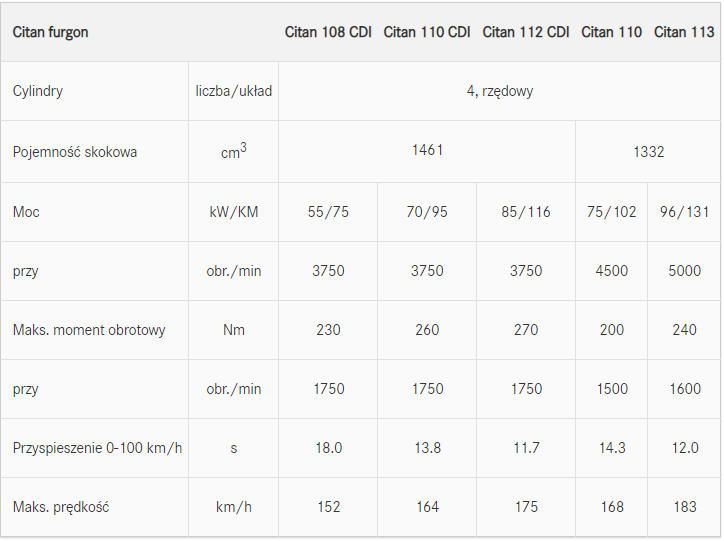The height and width of the screenshot is (541, 724).
Task: Click the 1461 displacement value
Action: click(x=427, y=150)
